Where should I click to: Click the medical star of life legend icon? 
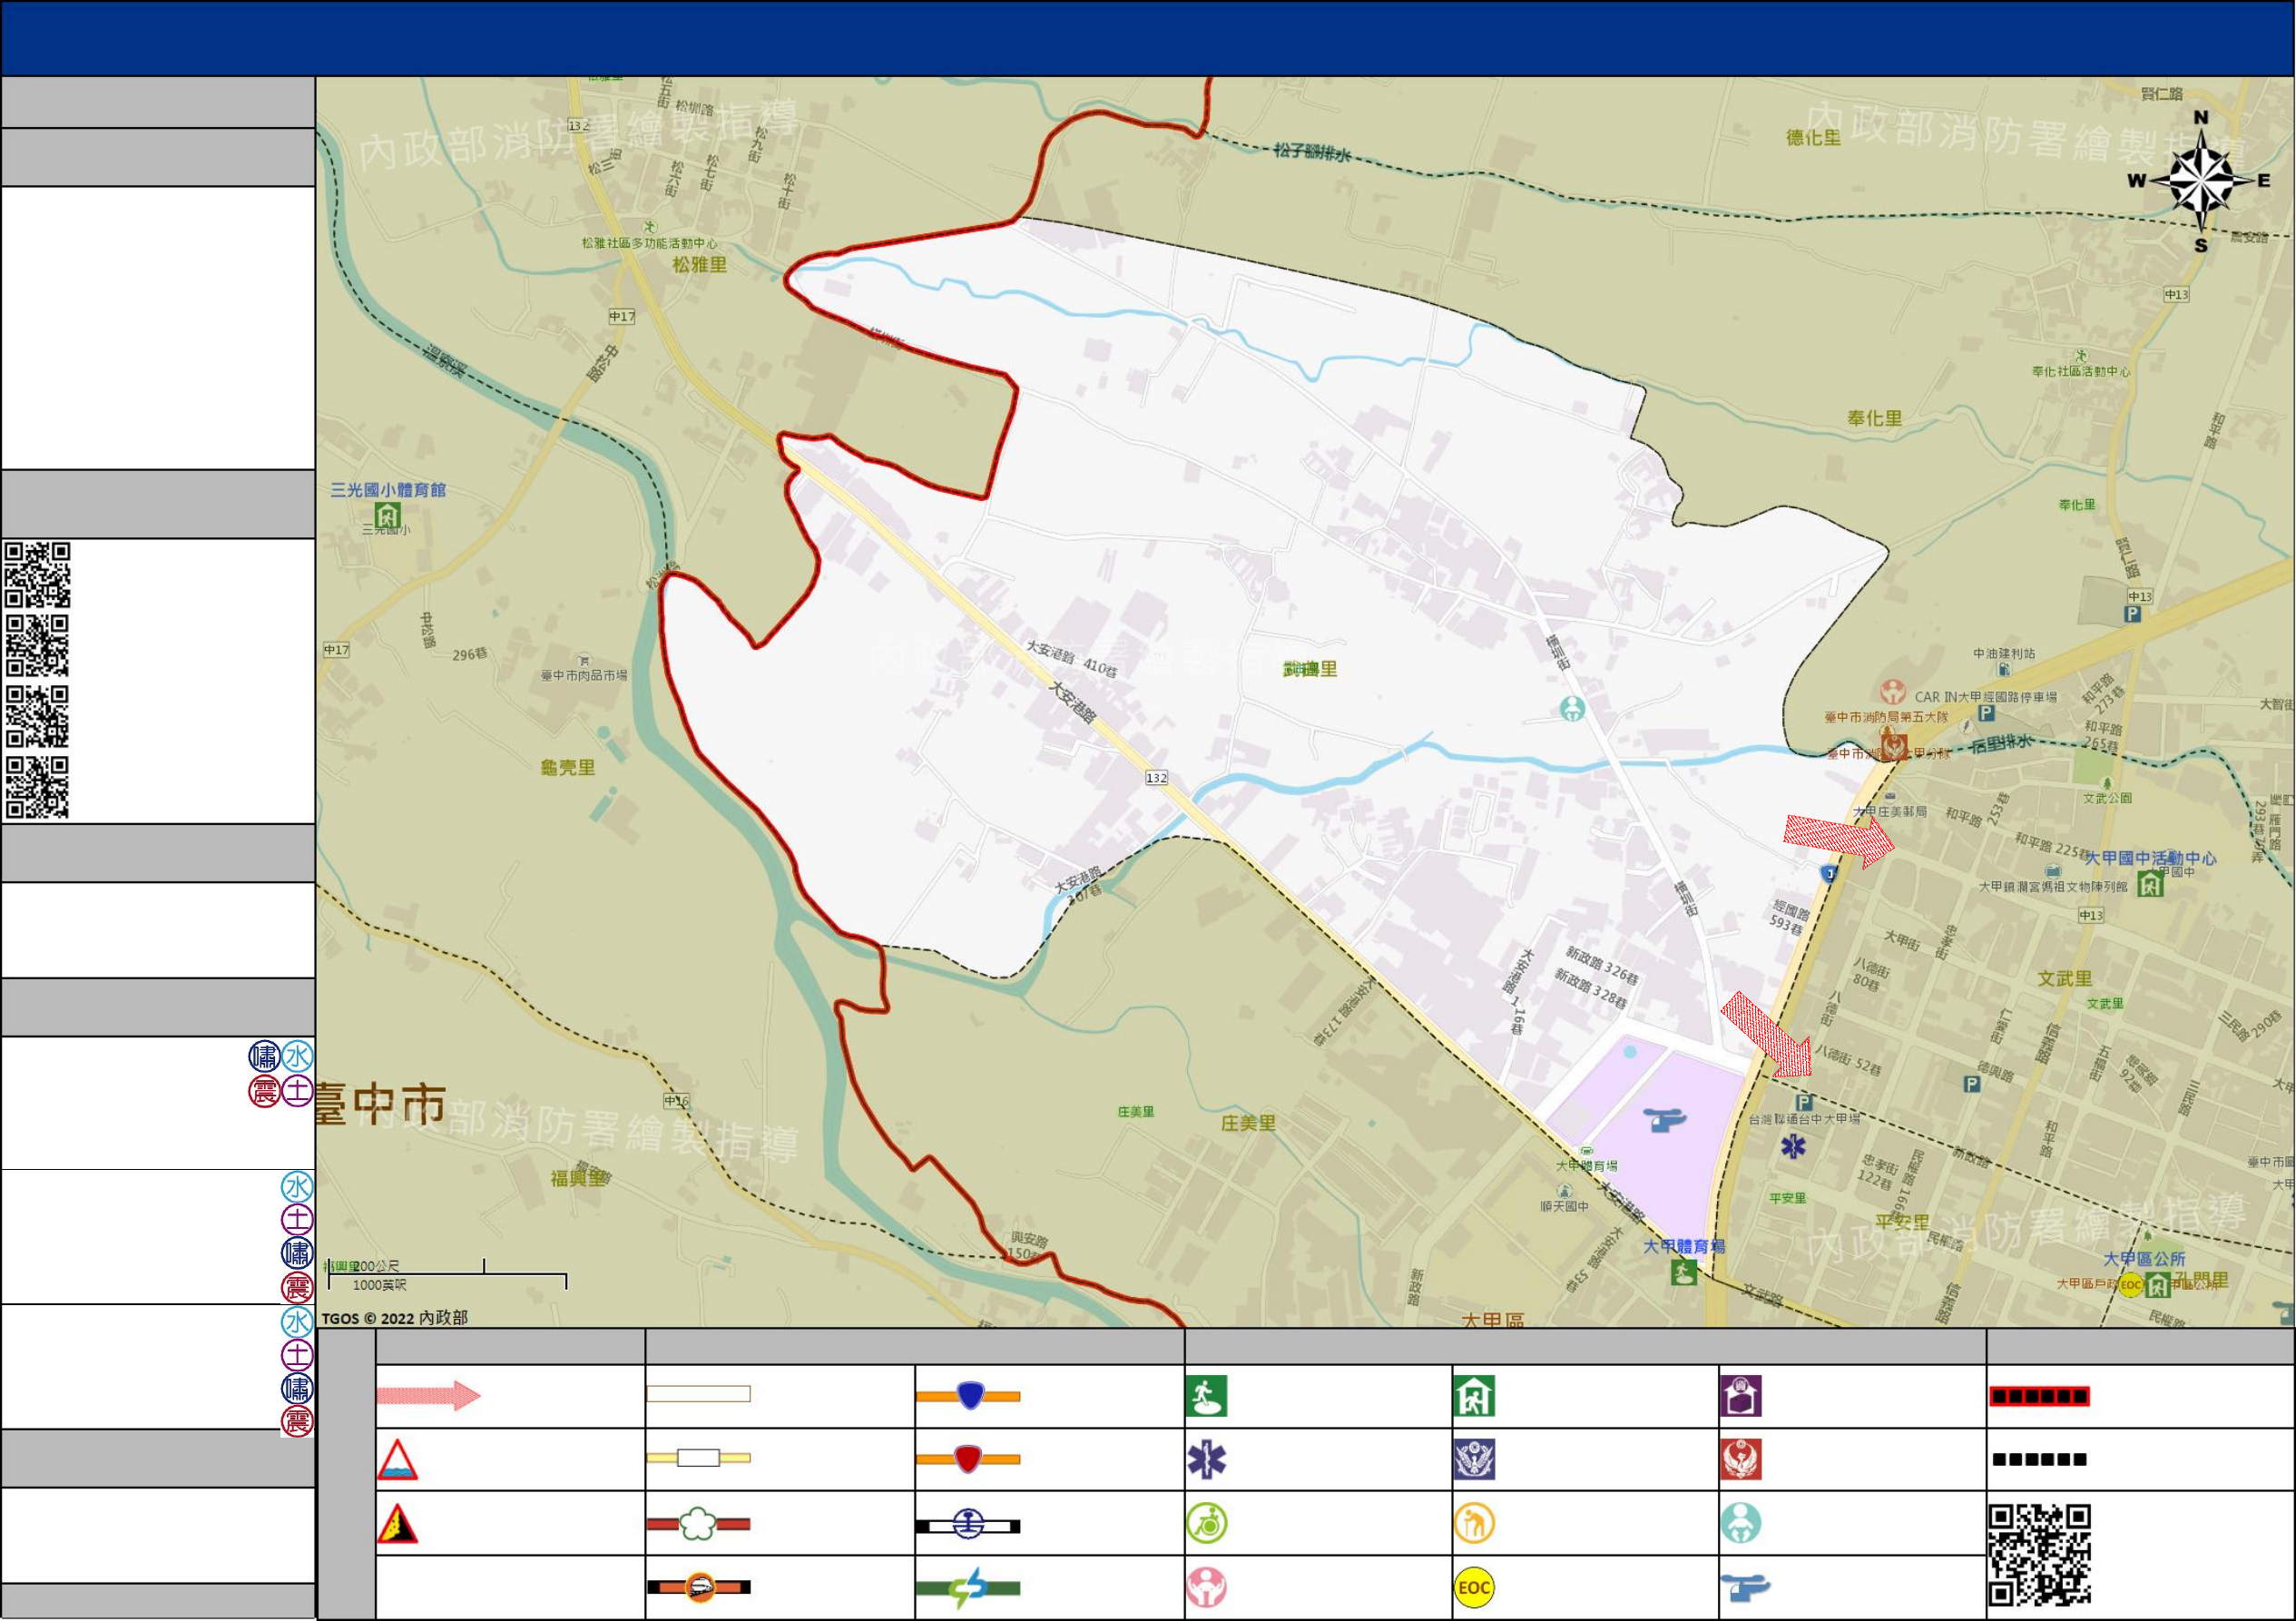pos(1207,1460)
